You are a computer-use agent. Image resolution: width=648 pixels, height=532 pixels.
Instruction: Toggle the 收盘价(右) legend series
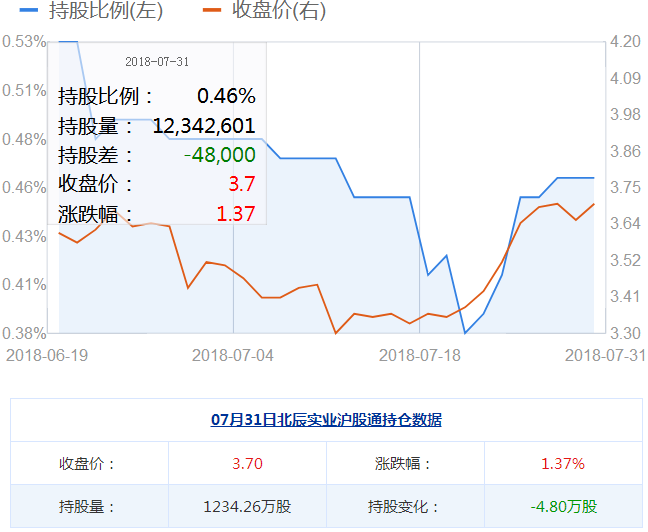click(264, 10)
